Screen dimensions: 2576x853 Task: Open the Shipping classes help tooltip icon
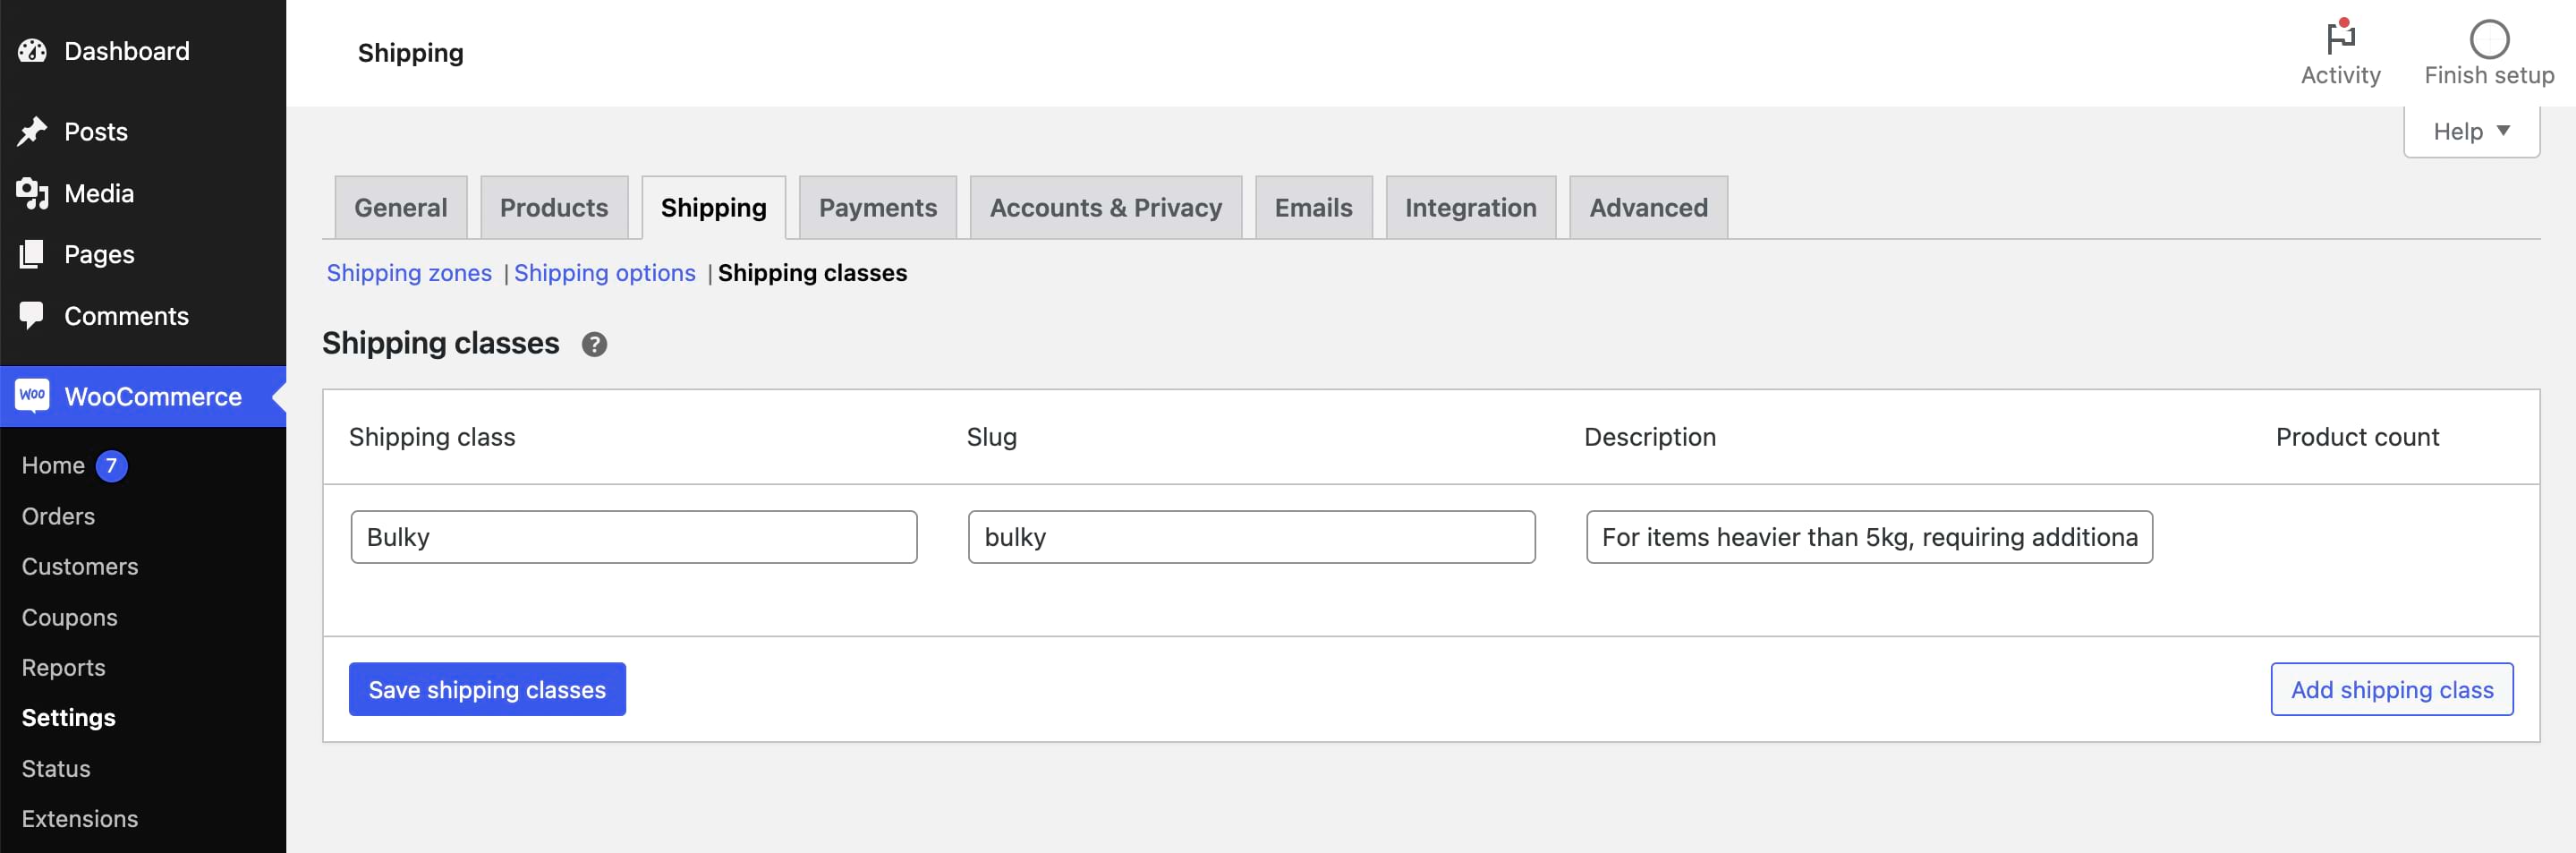coord(593,343)
